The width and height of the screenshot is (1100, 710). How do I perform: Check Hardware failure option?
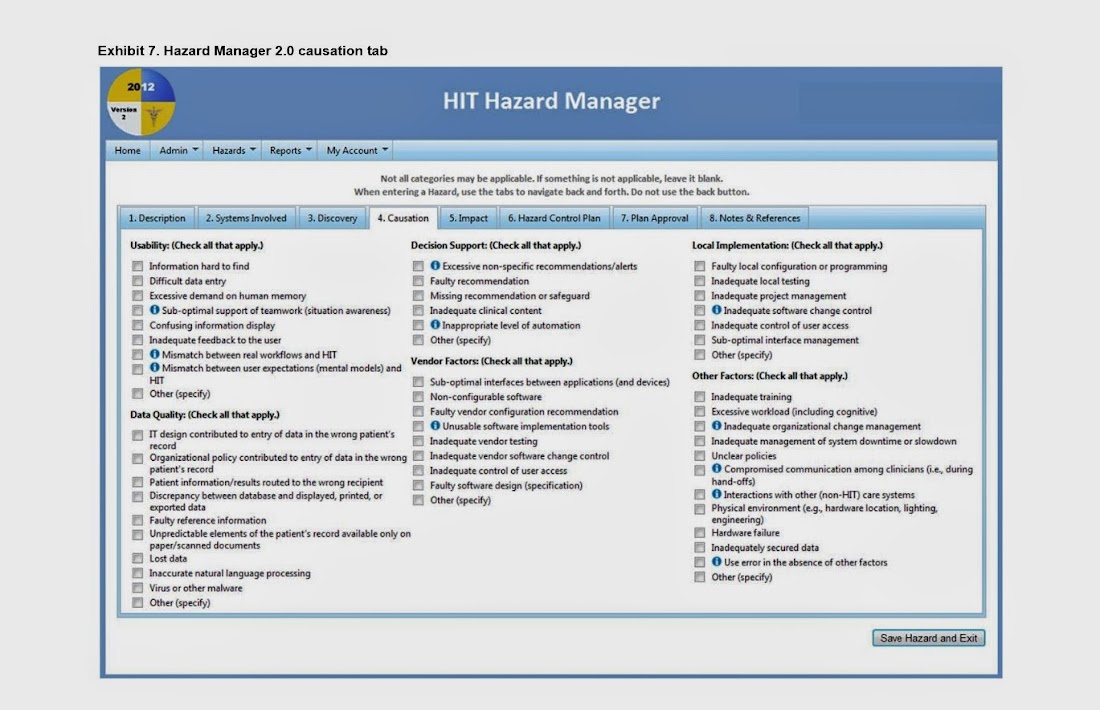click(699, 533)
